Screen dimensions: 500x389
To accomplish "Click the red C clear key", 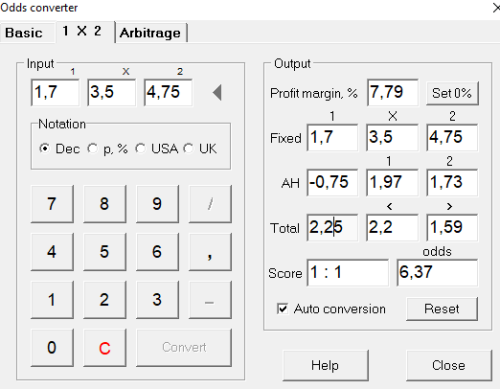I will 105,348.
